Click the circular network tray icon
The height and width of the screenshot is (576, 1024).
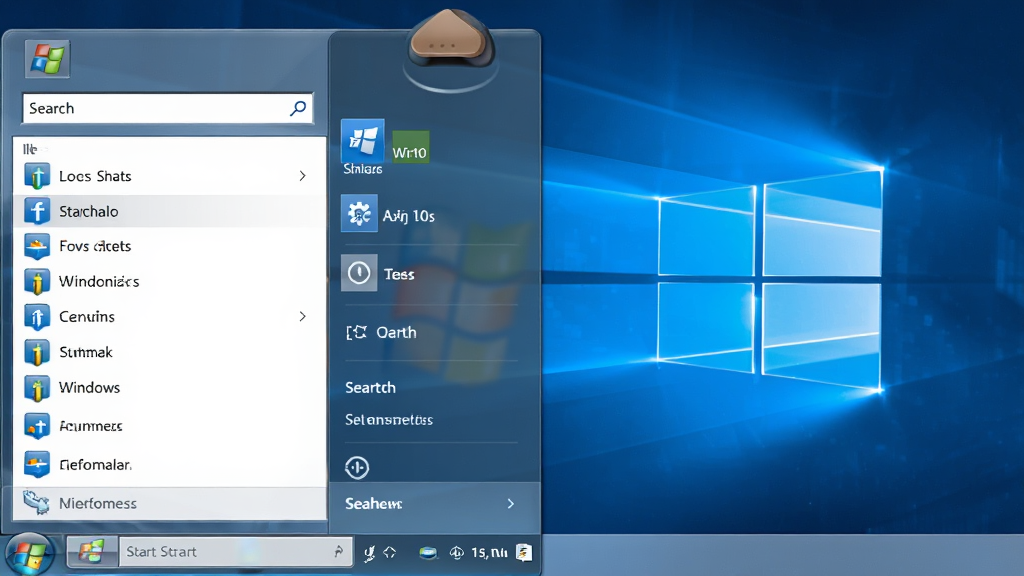pyautogui.click(x=456, y=552)
